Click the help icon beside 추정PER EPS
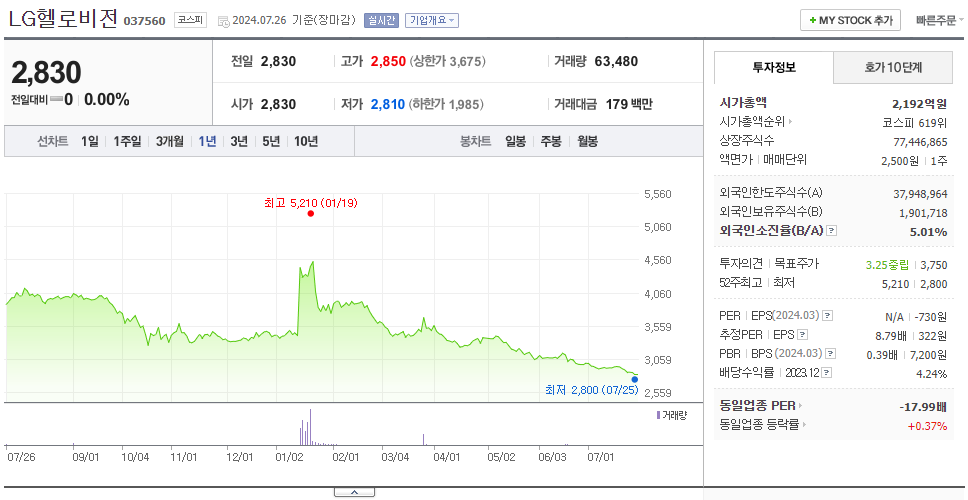This screenshot has width=968, height=500. [x=803, y=335]
